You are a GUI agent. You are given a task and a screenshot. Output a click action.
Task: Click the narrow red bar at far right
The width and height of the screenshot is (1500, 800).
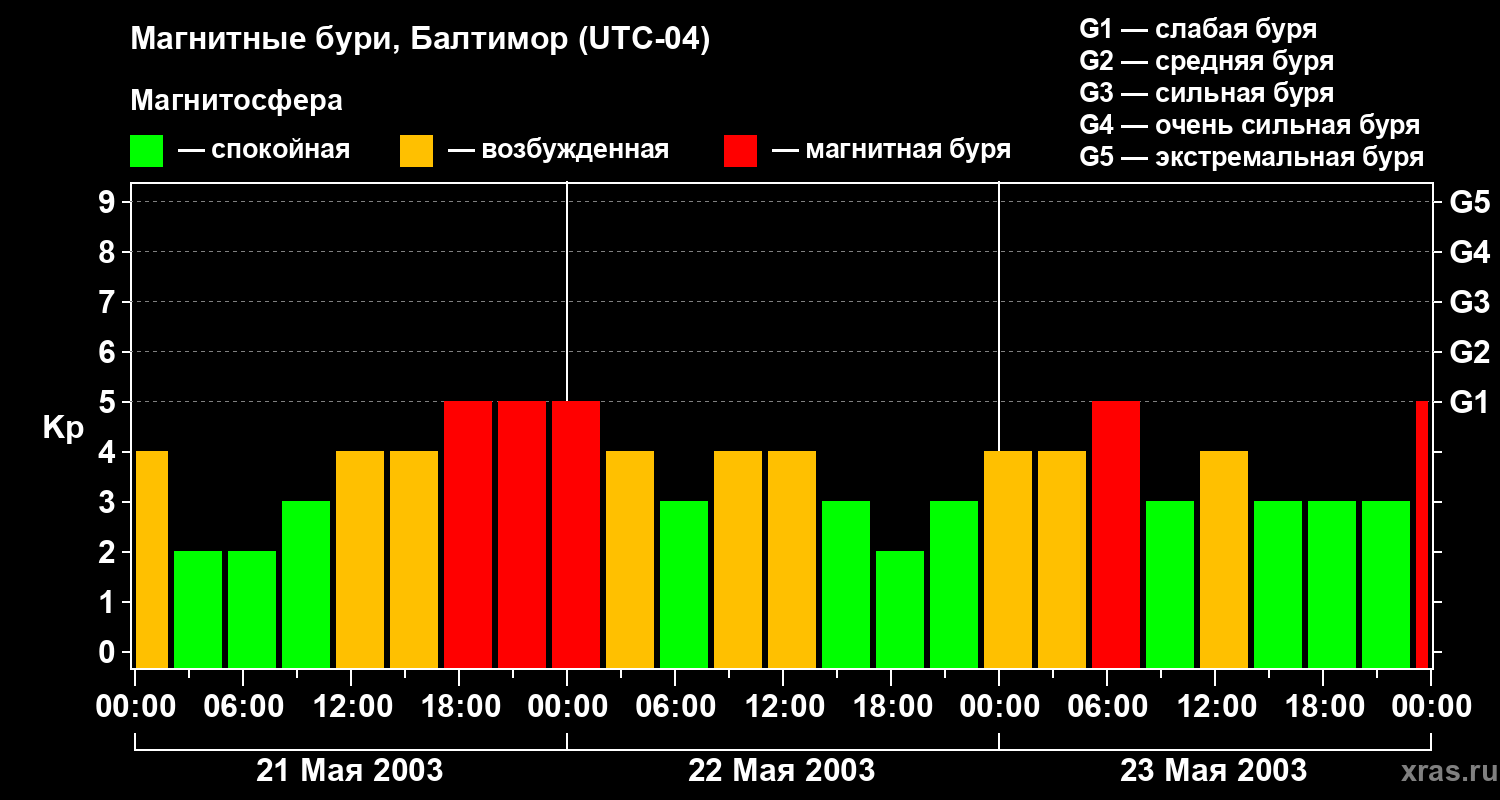1422,535
